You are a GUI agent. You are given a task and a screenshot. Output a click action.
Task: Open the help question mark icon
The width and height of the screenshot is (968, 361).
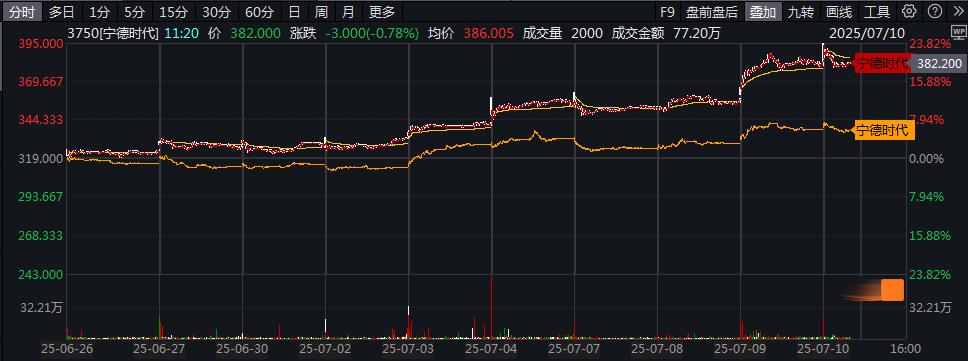pyautogui.click(x=935, y=11)
